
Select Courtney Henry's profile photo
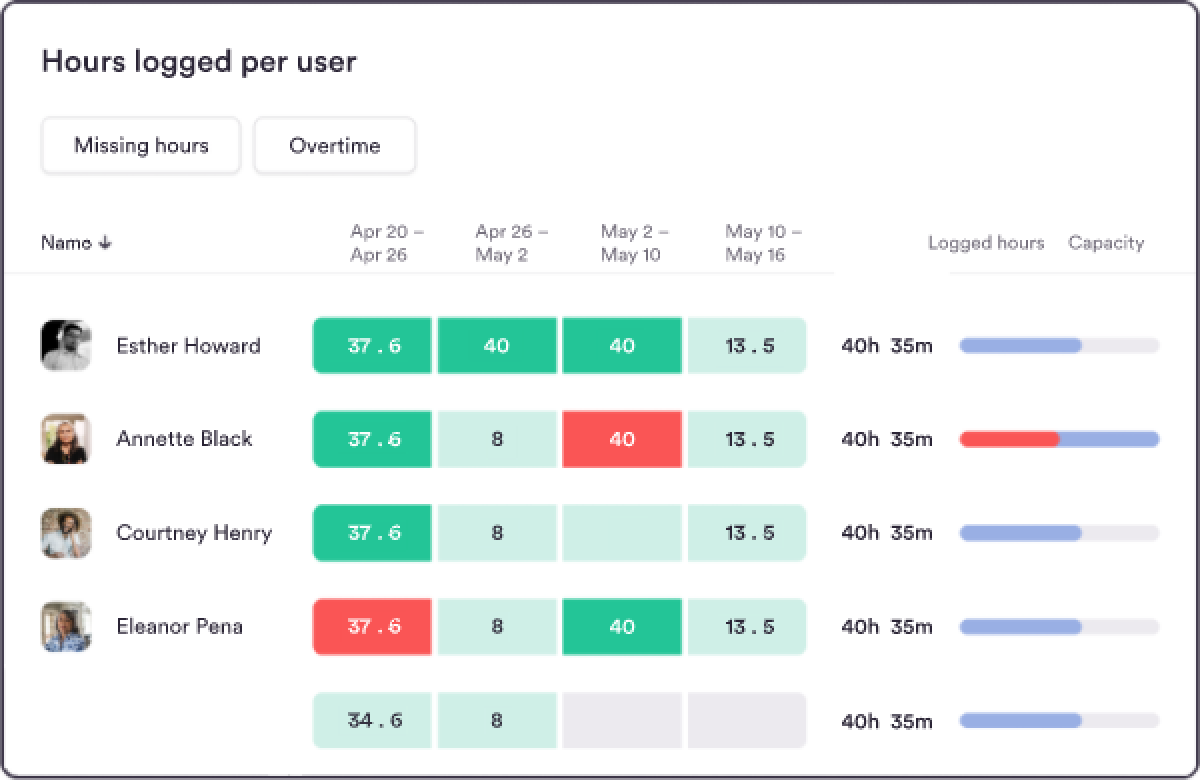click(x=65, y=533)
